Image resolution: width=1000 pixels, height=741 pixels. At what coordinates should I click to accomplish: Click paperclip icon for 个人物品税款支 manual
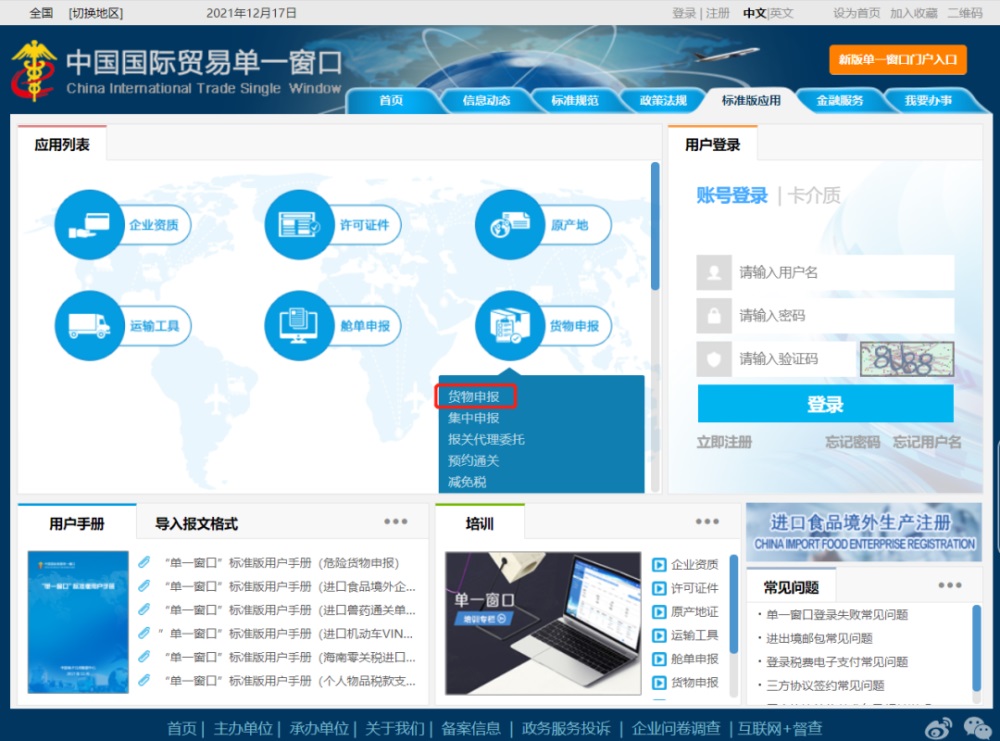point(145,680)
